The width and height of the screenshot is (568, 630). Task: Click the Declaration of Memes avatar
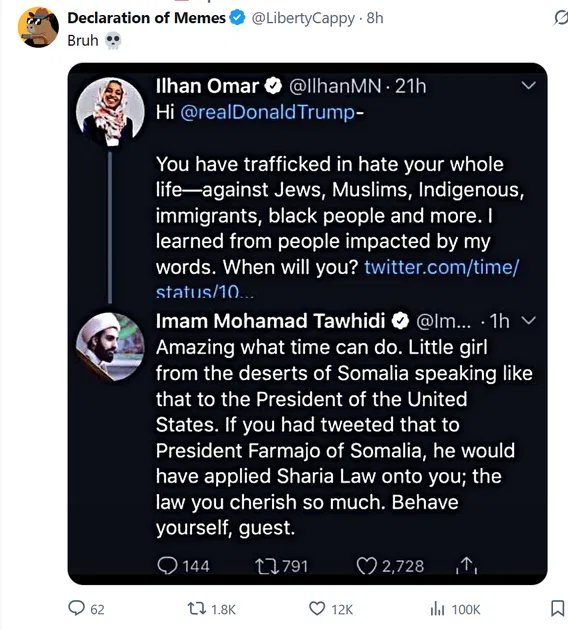coord(39,28)
